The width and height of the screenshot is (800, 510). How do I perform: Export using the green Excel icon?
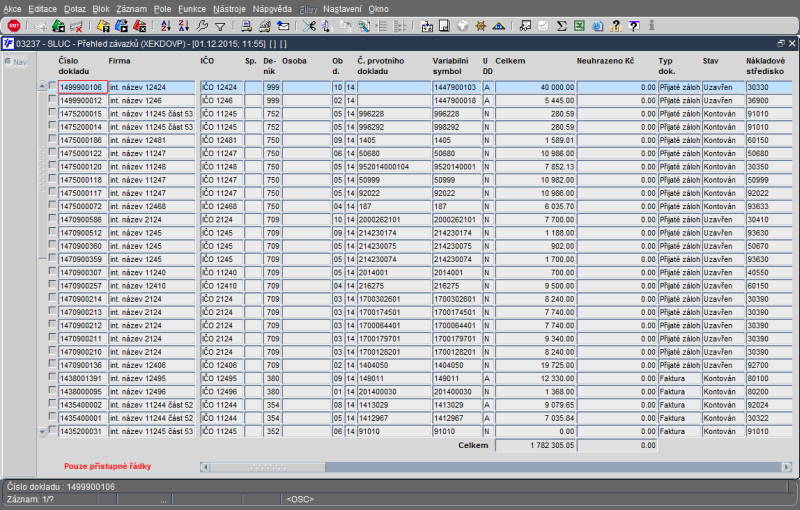[578, 25]
